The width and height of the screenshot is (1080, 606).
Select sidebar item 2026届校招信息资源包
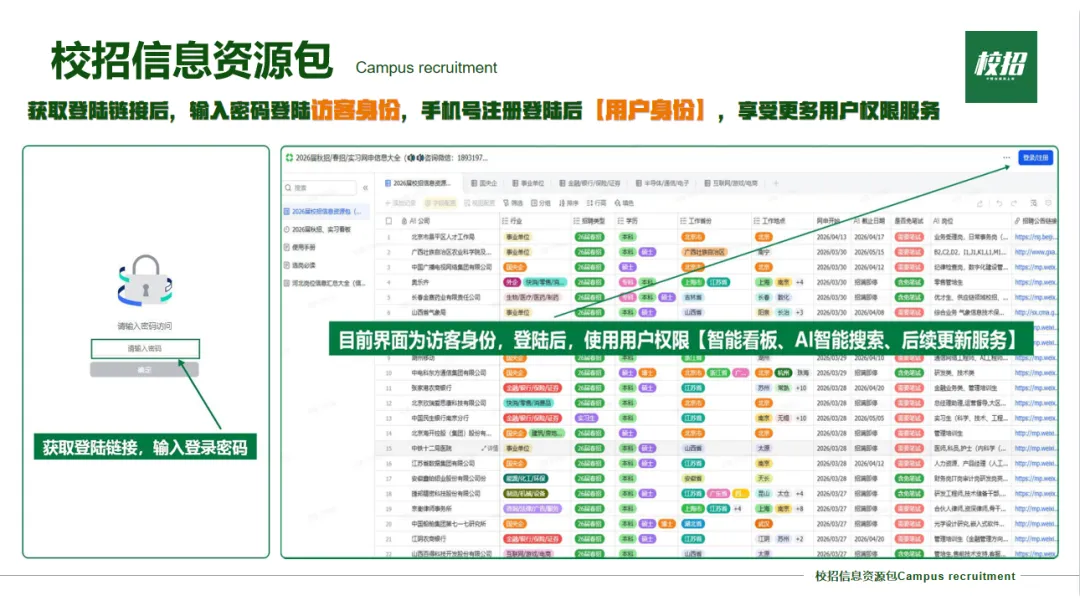pos(324,211)
